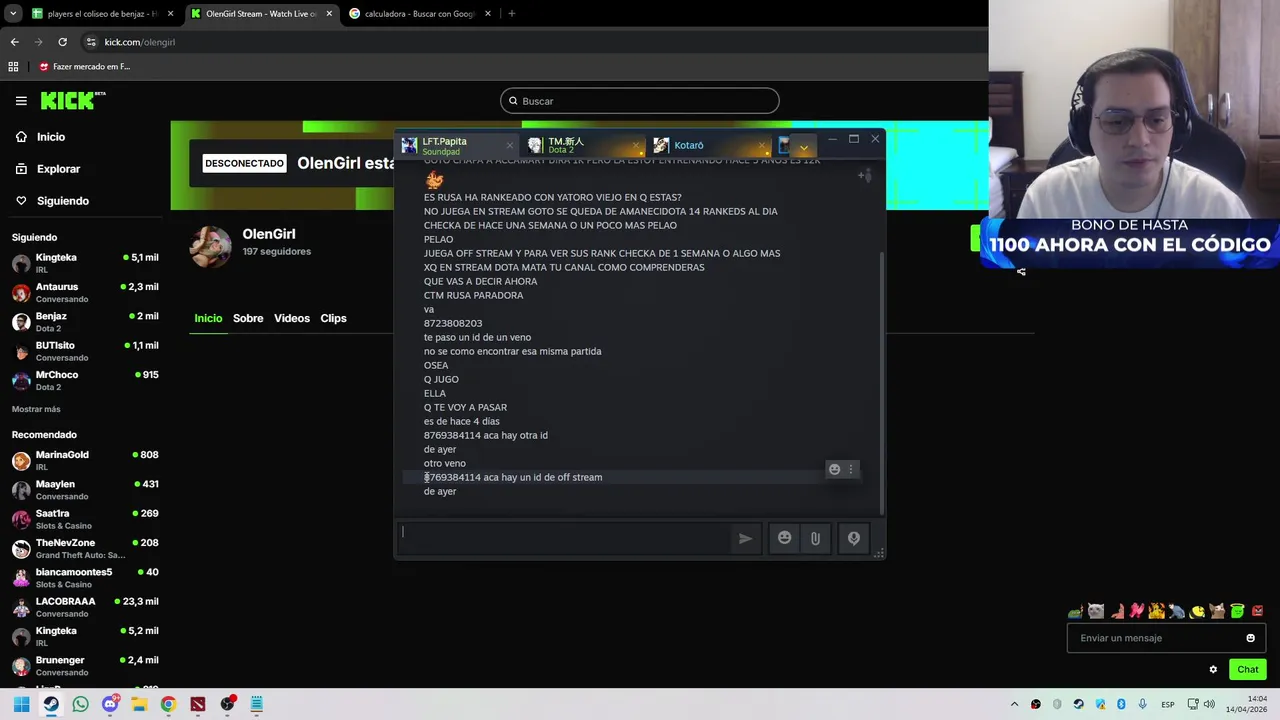1280x720 pixels.
Task: Open Fazer mercado bookmark
Action: coord(84,67)
